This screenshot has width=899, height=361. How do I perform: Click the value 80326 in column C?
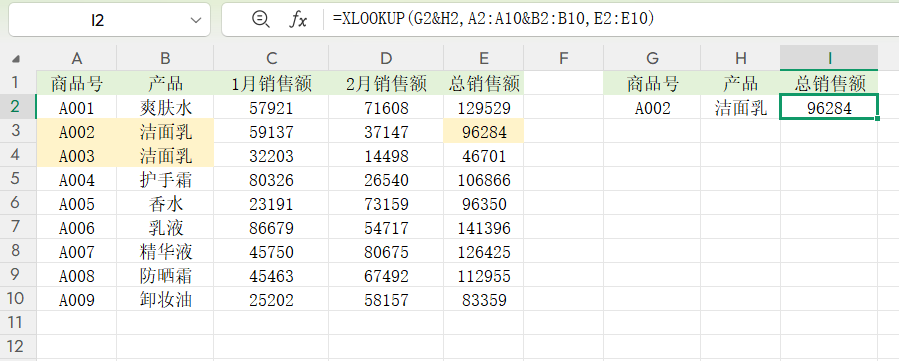pyautogui.click(x=271, y=179)
